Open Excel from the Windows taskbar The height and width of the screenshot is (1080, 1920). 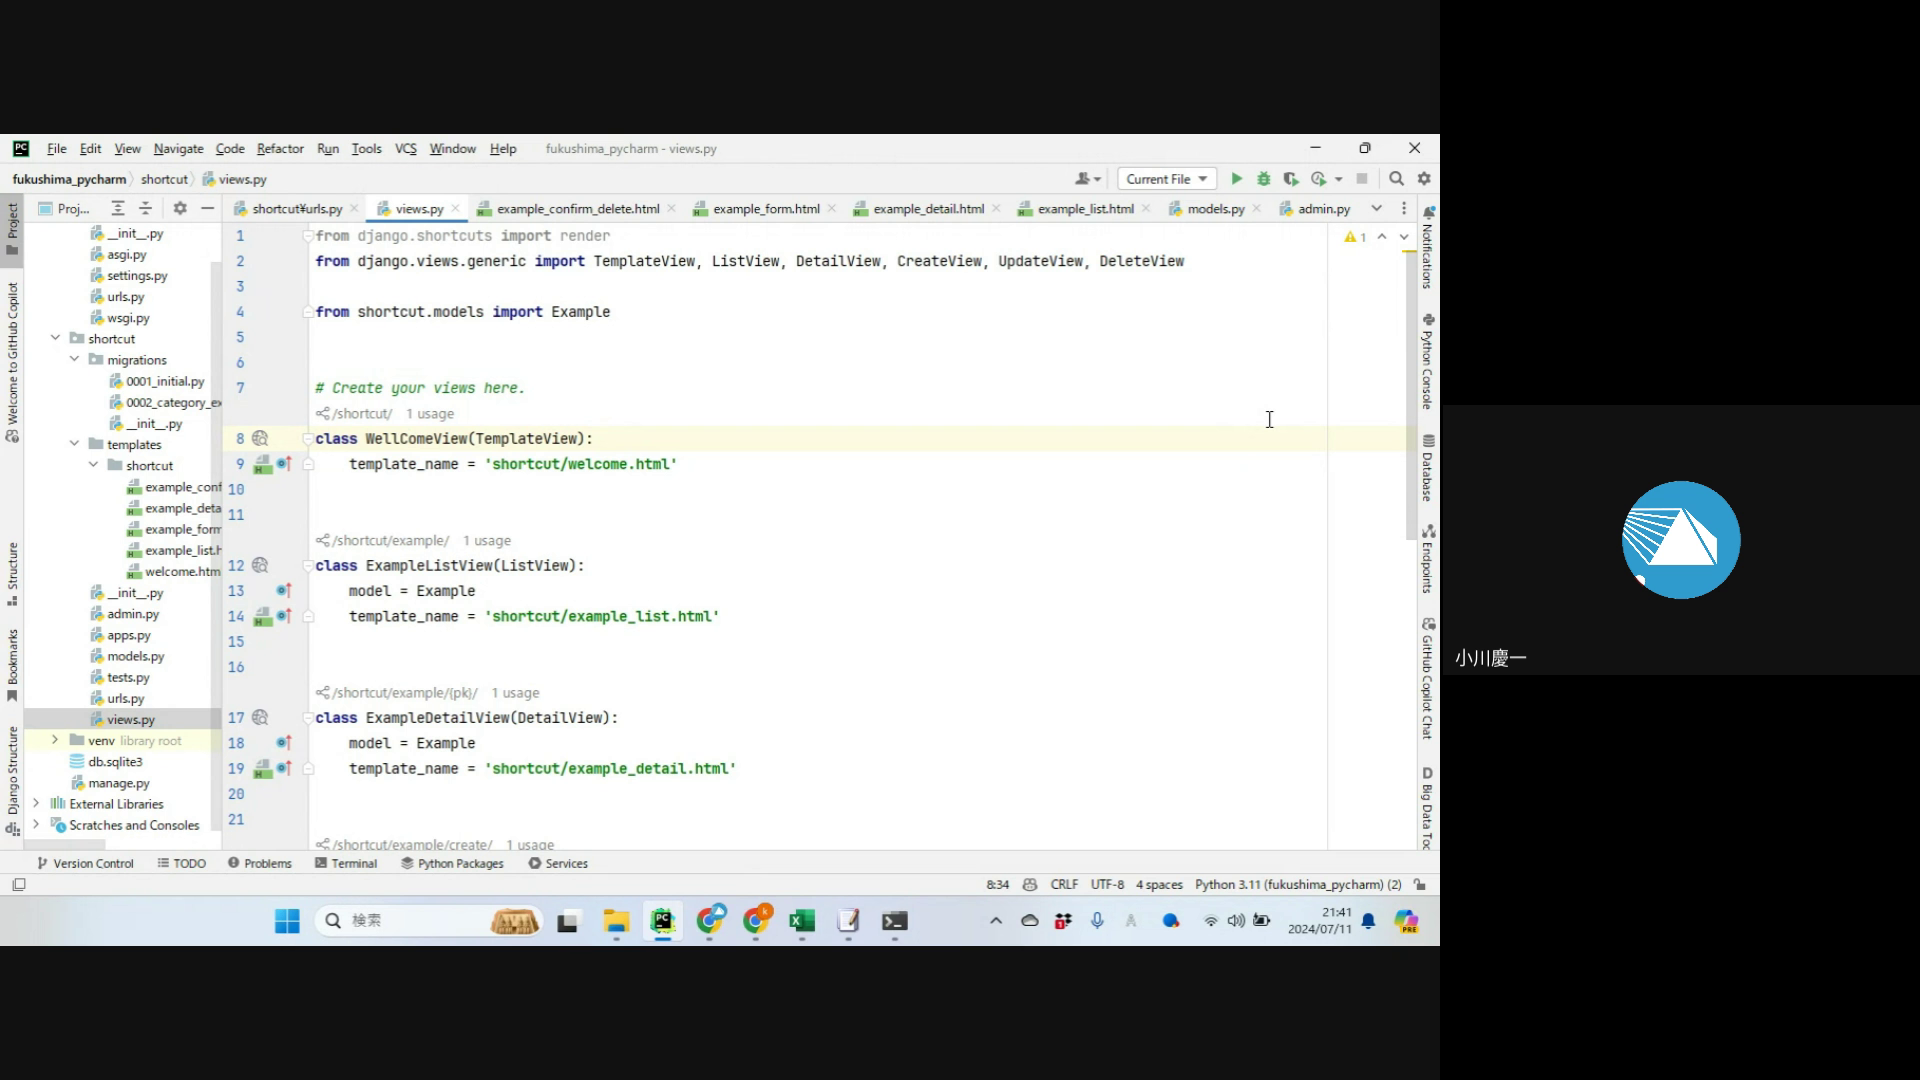(801, 921)
